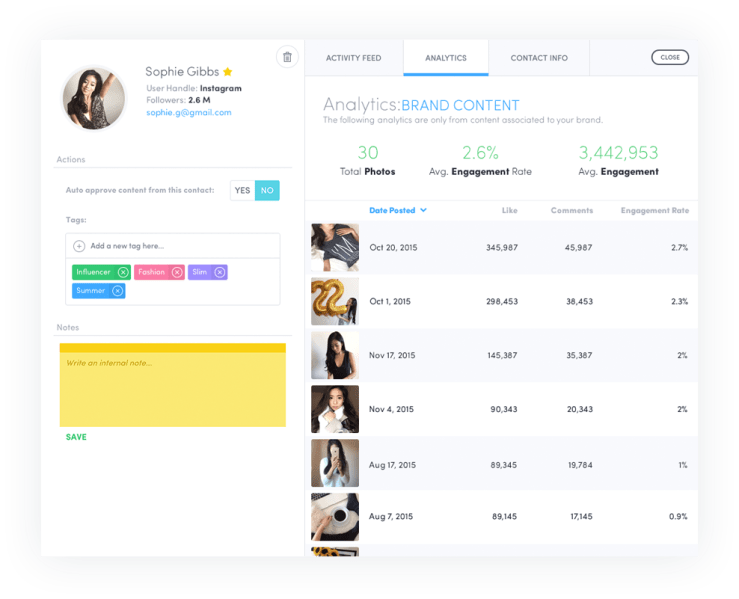
Task: Open the Oct 1, 2015 balloon photo
Action: (335, 301)
